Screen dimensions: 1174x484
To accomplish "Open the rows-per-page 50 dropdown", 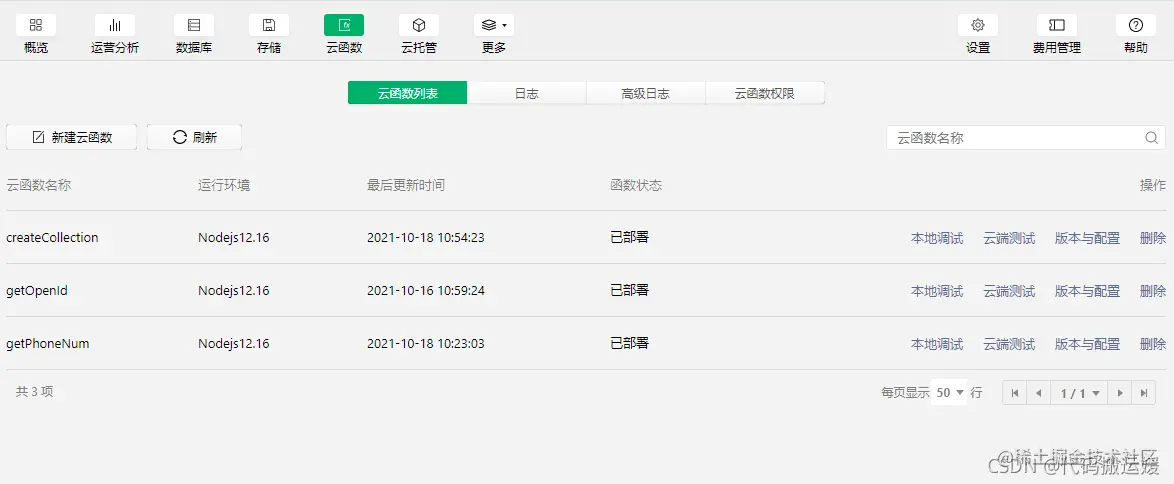I will click(949, 393).
